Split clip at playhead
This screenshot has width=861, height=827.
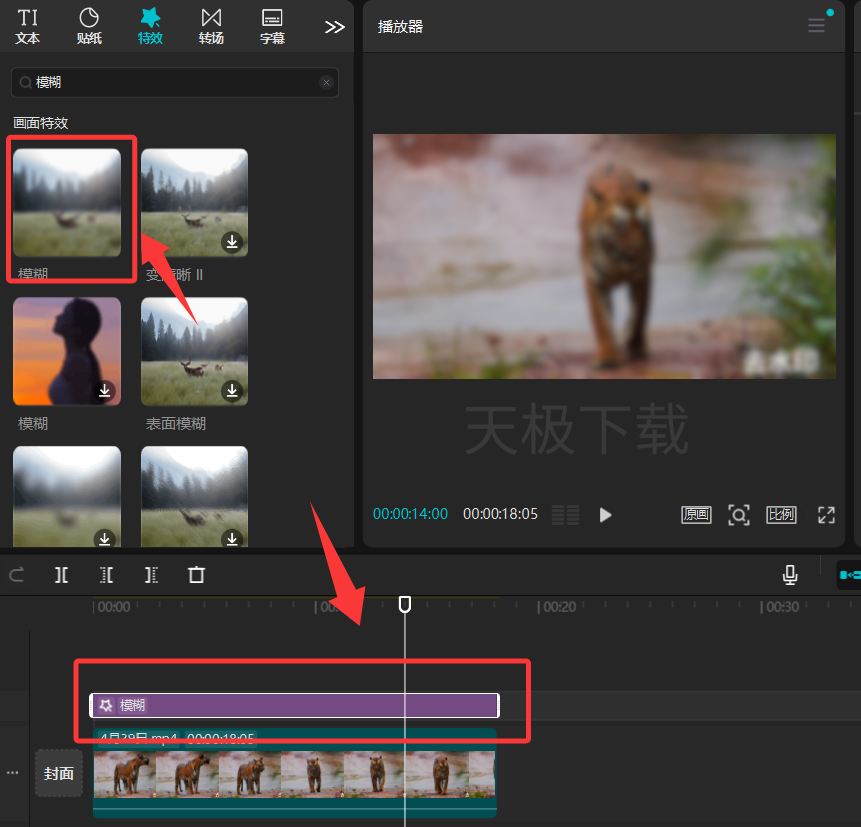[62, 575]
